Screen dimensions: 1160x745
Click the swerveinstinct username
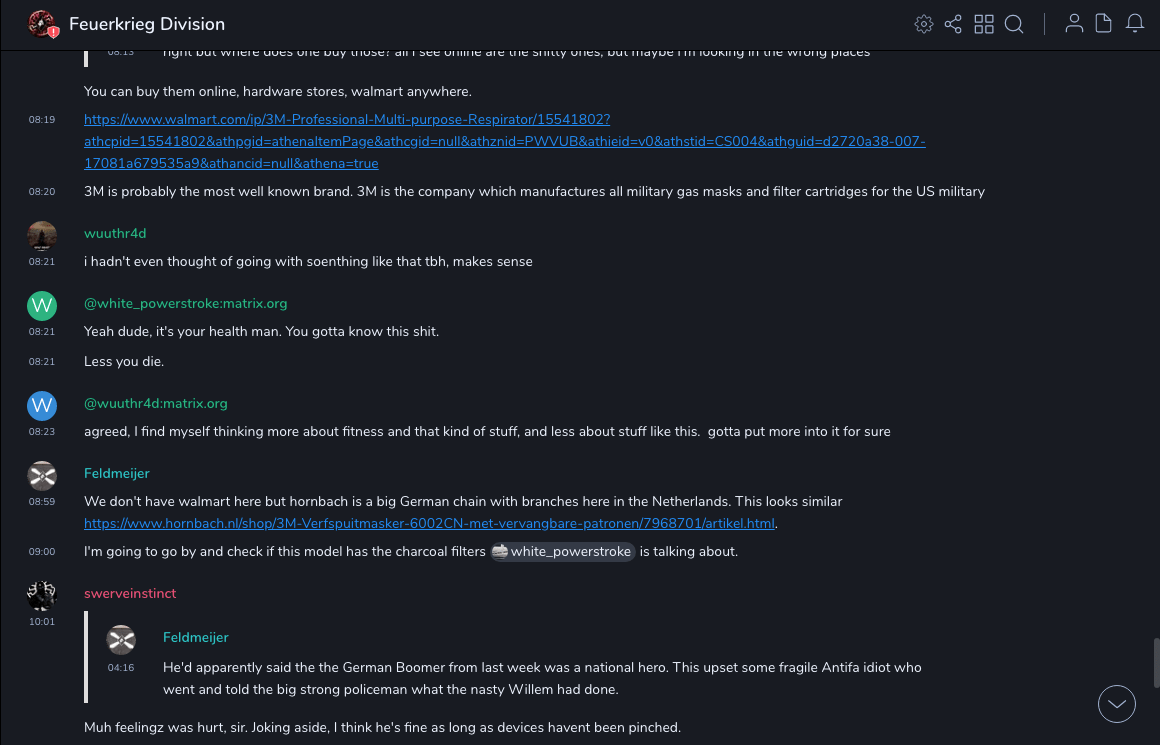130,593
